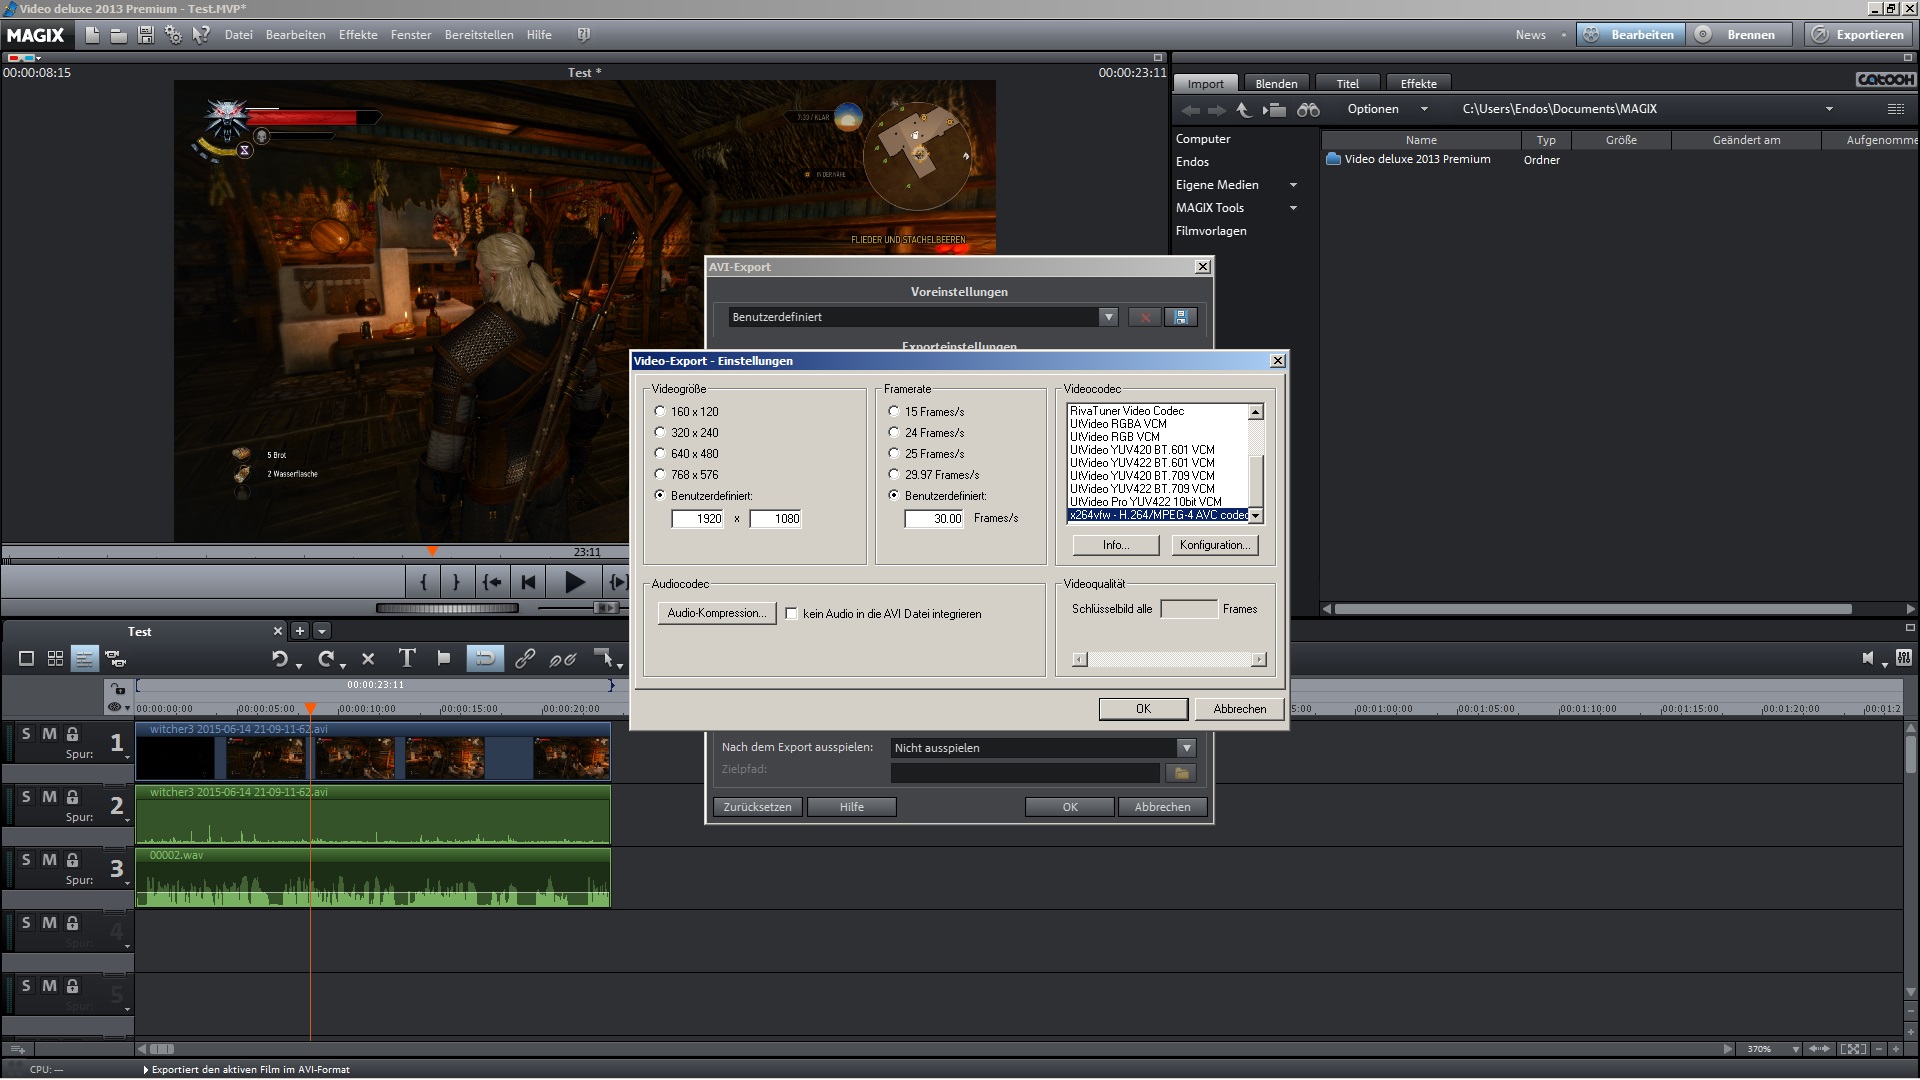This screenshot has width=1920, height=1080.
Task: Choose the 29.97 Frames/s framerate
Action: pyautogui.click(x=894, y=474)
